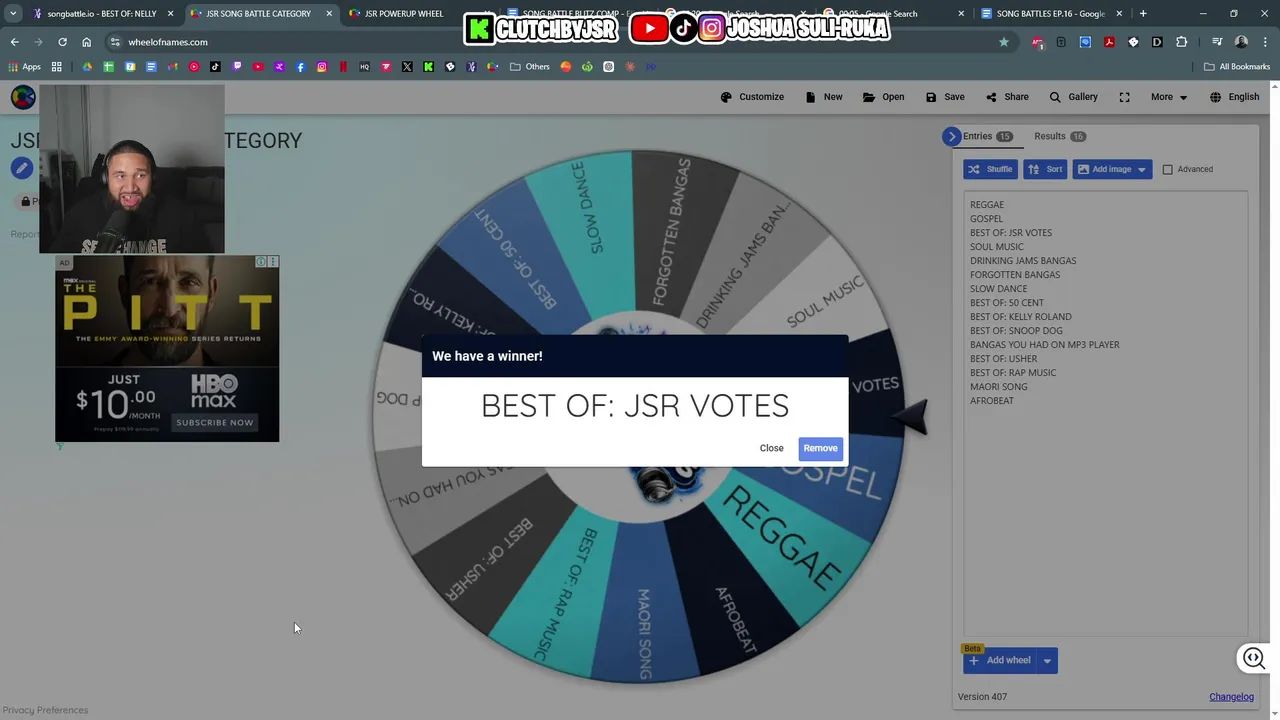The width and height of the screenshot is (1280, 720).
Task: Click the GOSPEL entry in the list
Action: pyautogui.click(x=986, y=219)
